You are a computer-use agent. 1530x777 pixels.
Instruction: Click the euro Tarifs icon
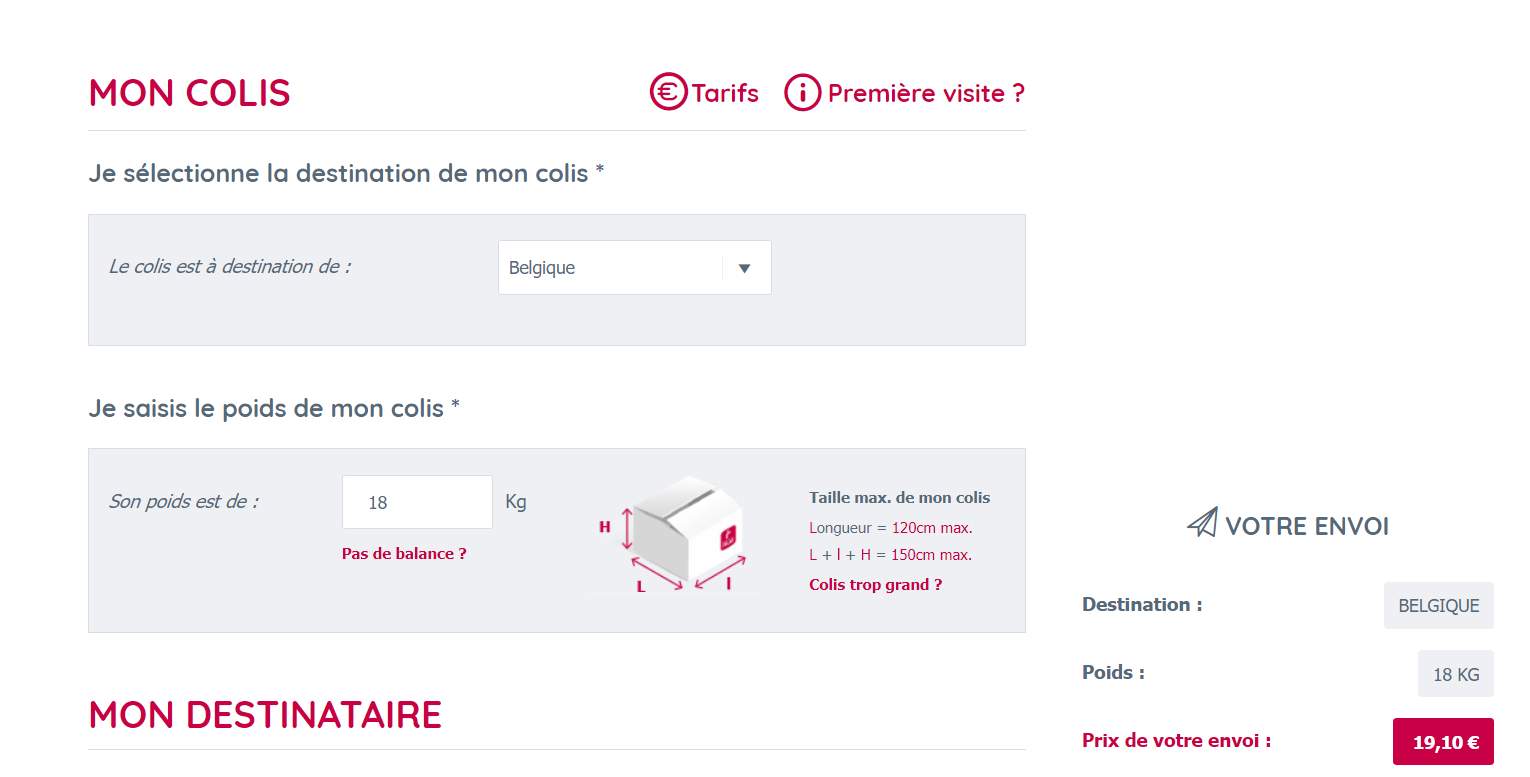pos(668,93)
